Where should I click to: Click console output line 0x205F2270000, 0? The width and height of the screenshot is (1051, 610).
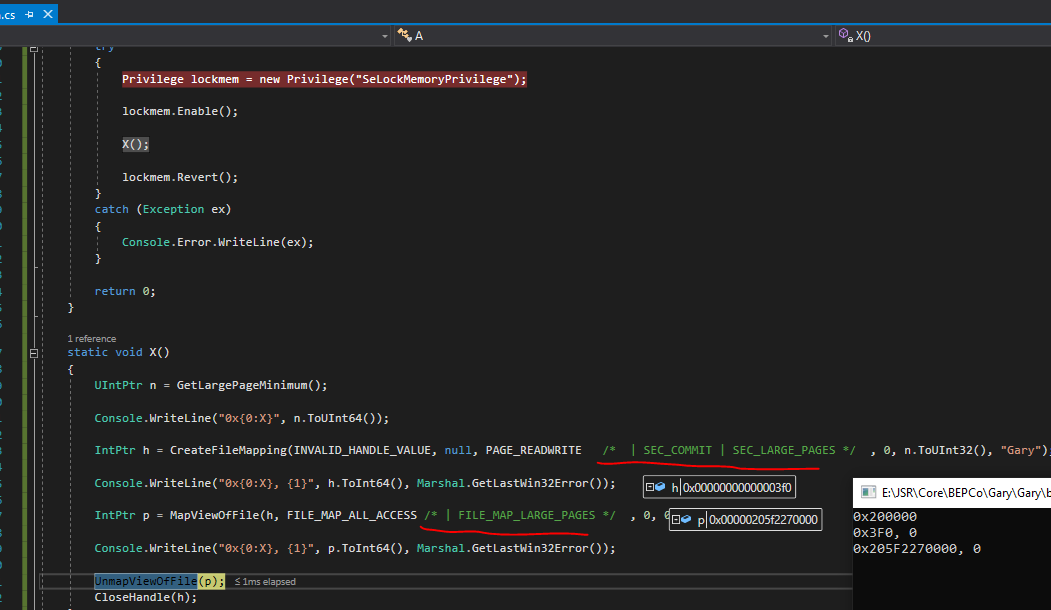point(917,549)
